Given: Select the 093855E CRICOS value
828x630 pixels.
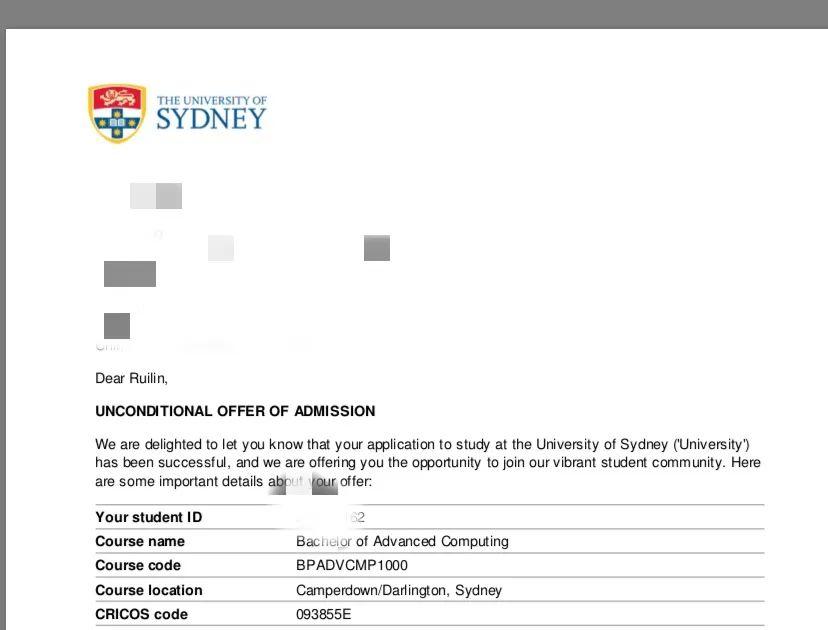Looking at the screenshot, I should click(x=323, y=614).
